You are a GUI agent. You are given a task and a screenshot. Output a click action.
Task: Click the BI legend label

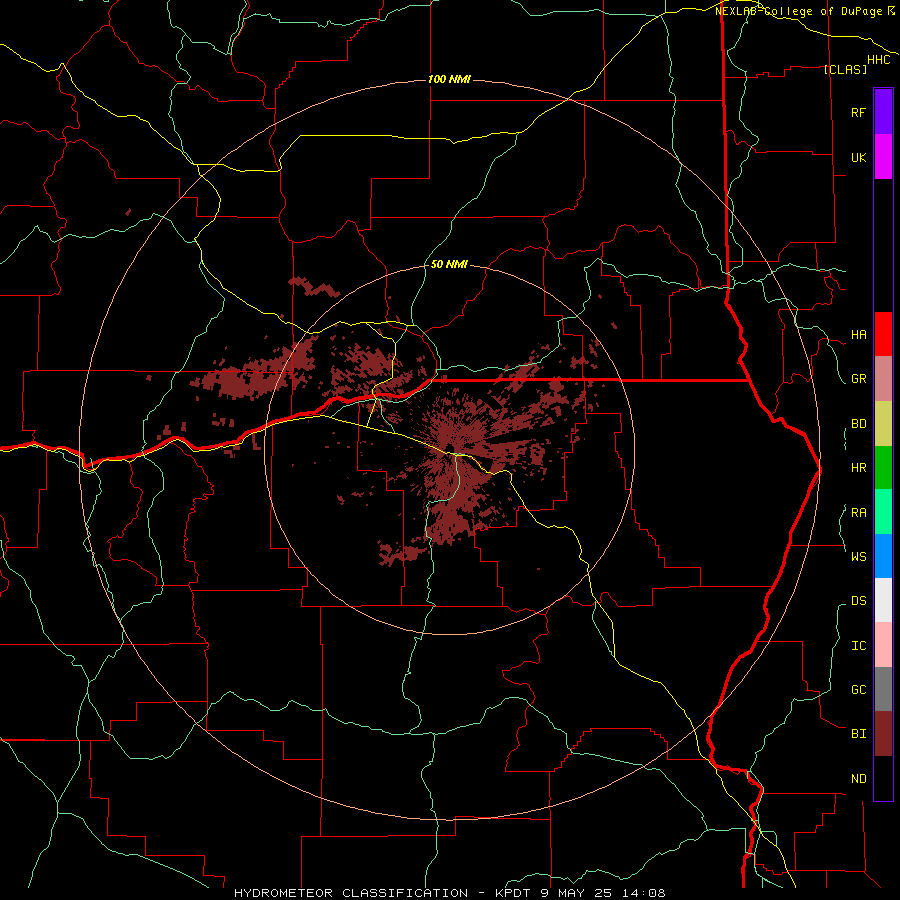click(x=858, y=734)
